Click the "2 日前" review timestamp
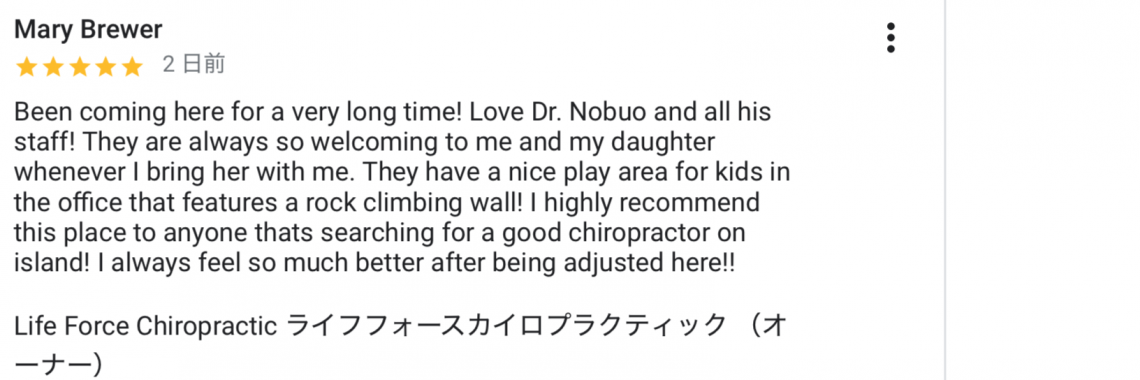1140x380 pixels. [x=193, y=65]
